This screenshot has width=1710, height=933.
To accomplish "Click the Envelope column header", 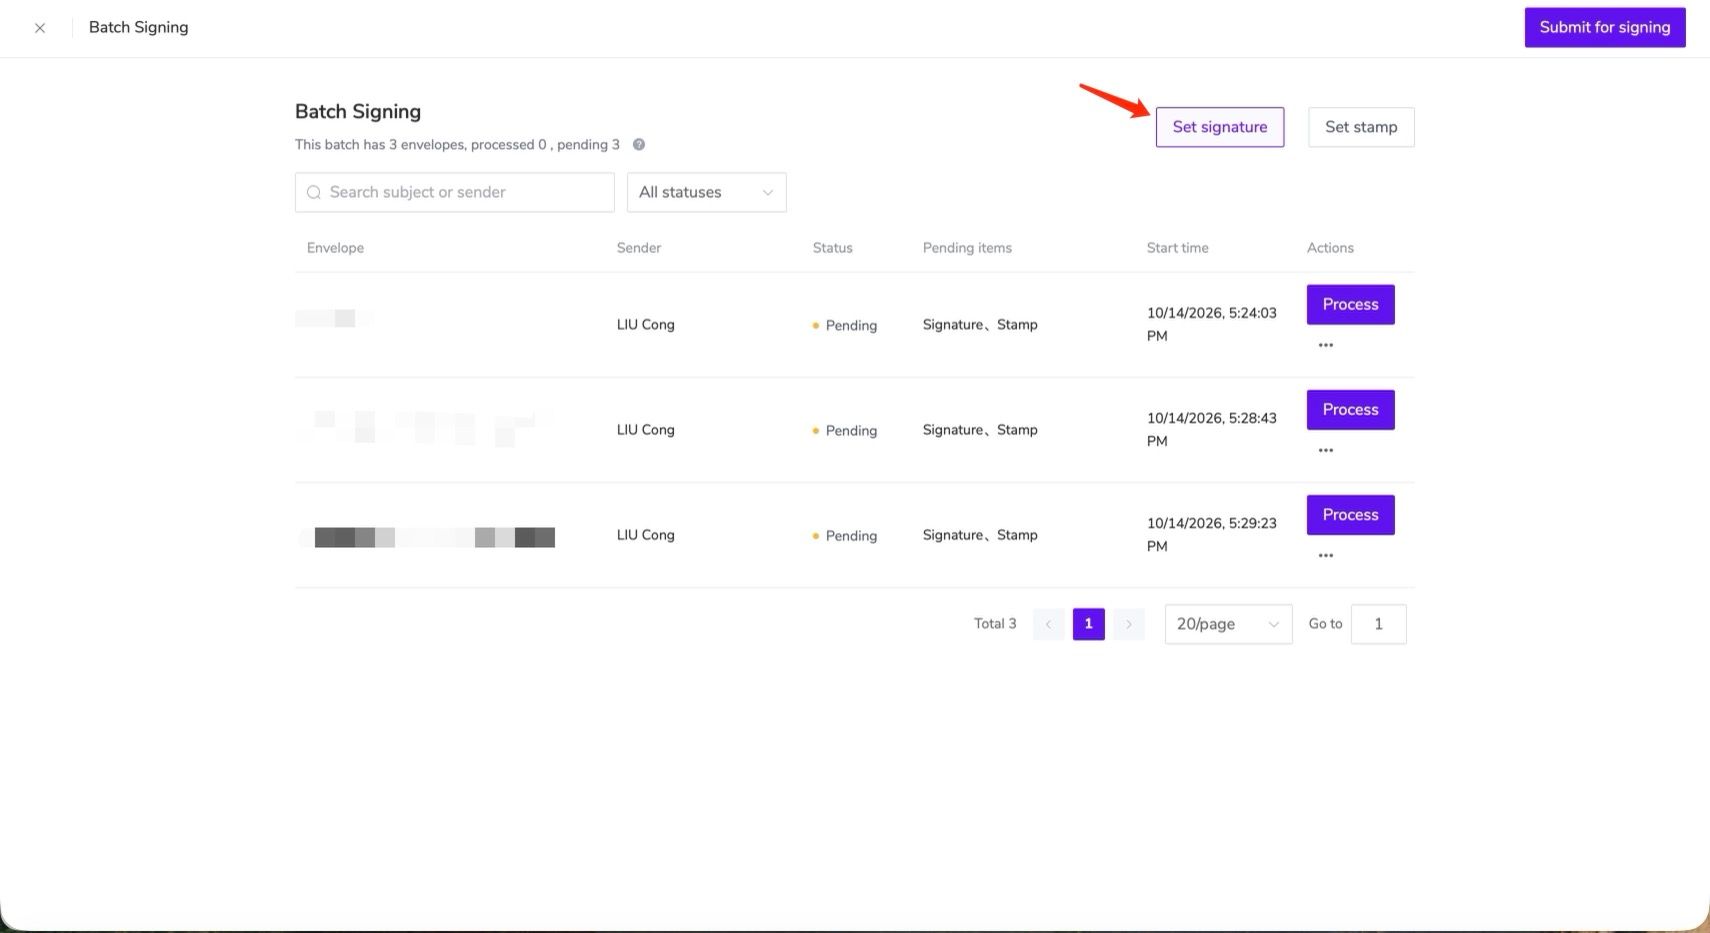I will coord(335,248).
